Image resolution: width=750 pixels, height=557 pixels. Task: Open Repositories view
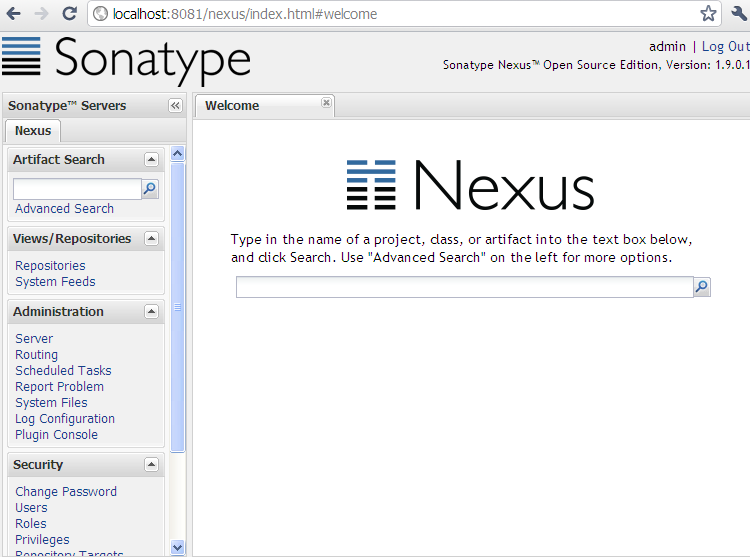click(50, 266)
